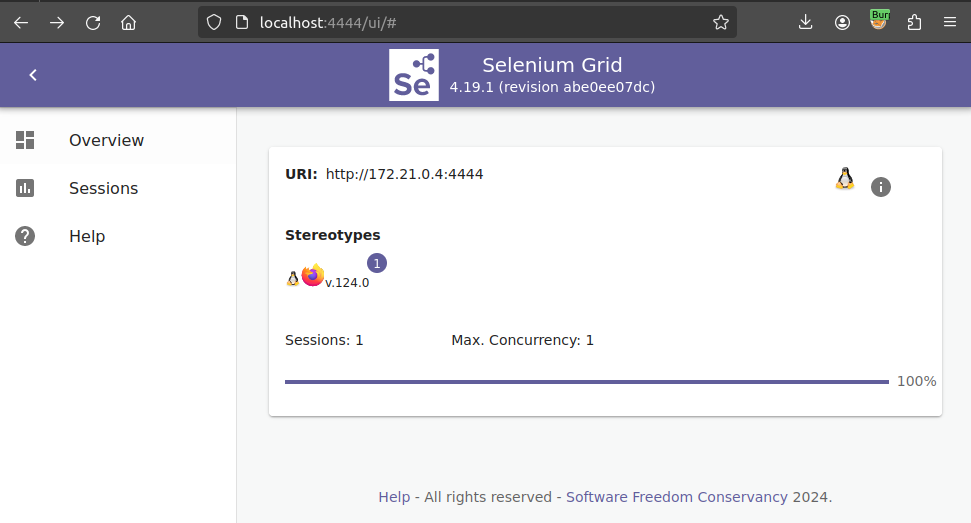Click the Overview dashboard icon

pos(25,141)
